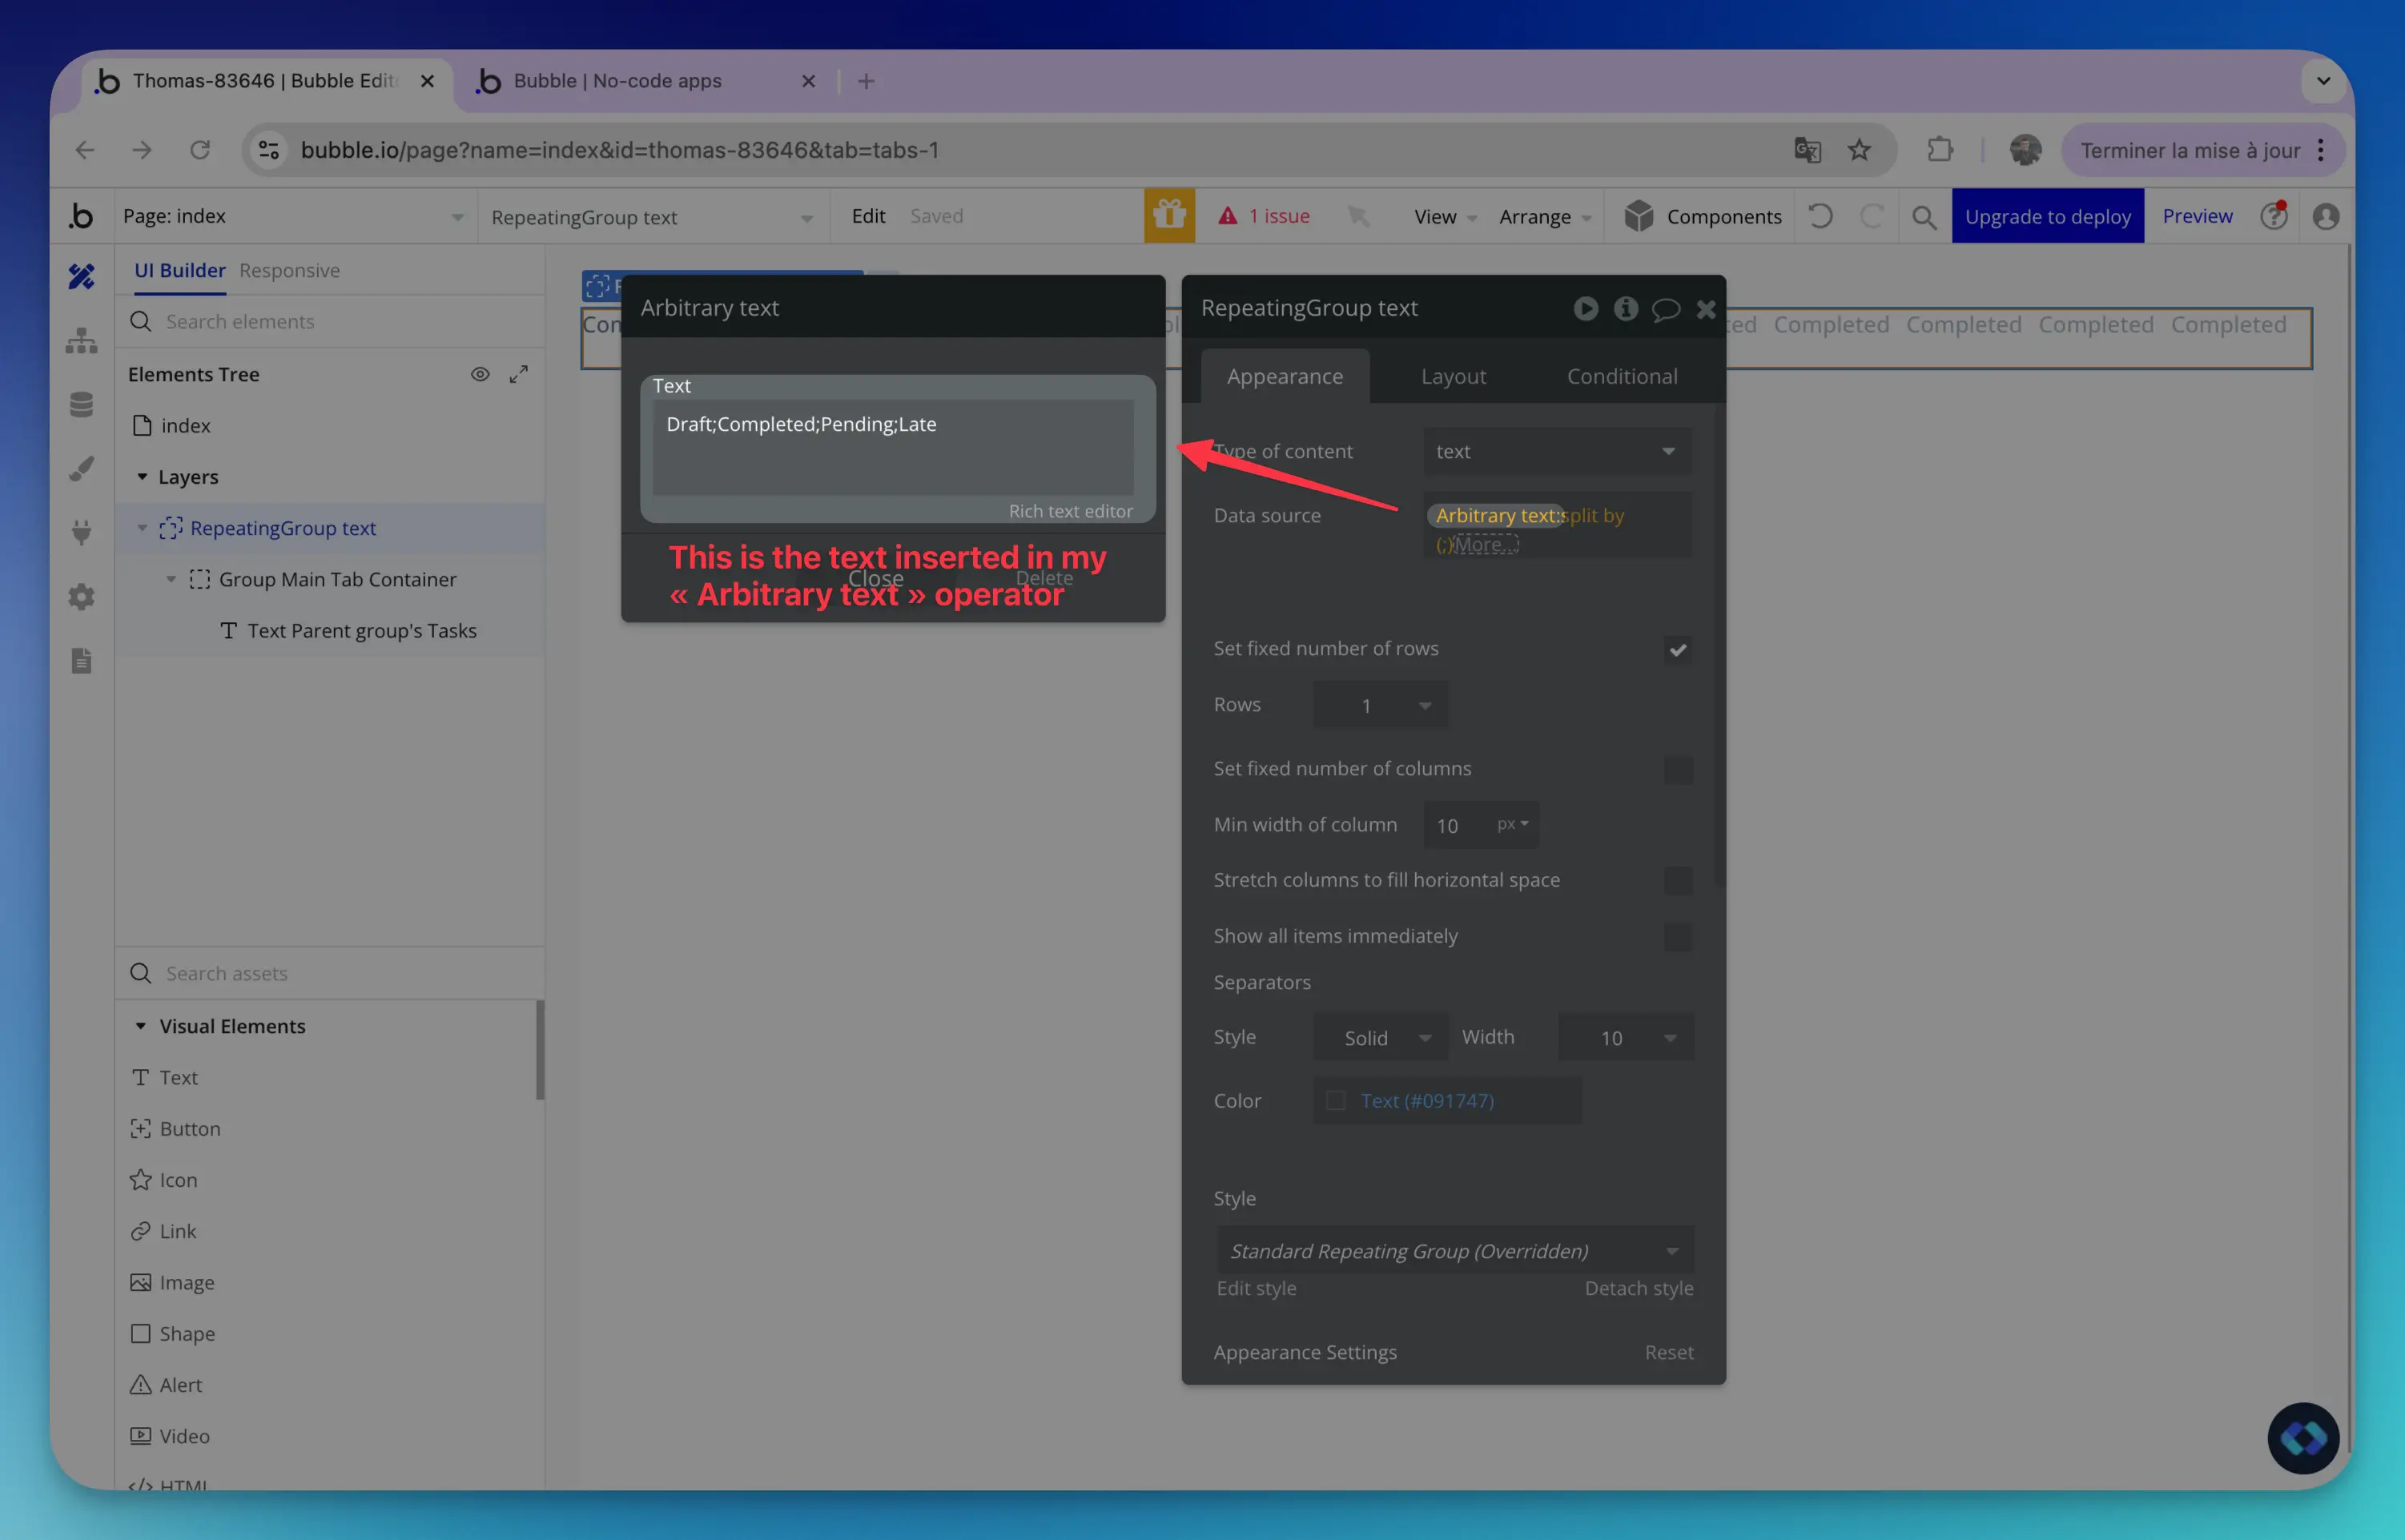This screenshot has height=1540, width=2405.
Task: Open the user account avatar icon
Action: [x=2326, y=217]
